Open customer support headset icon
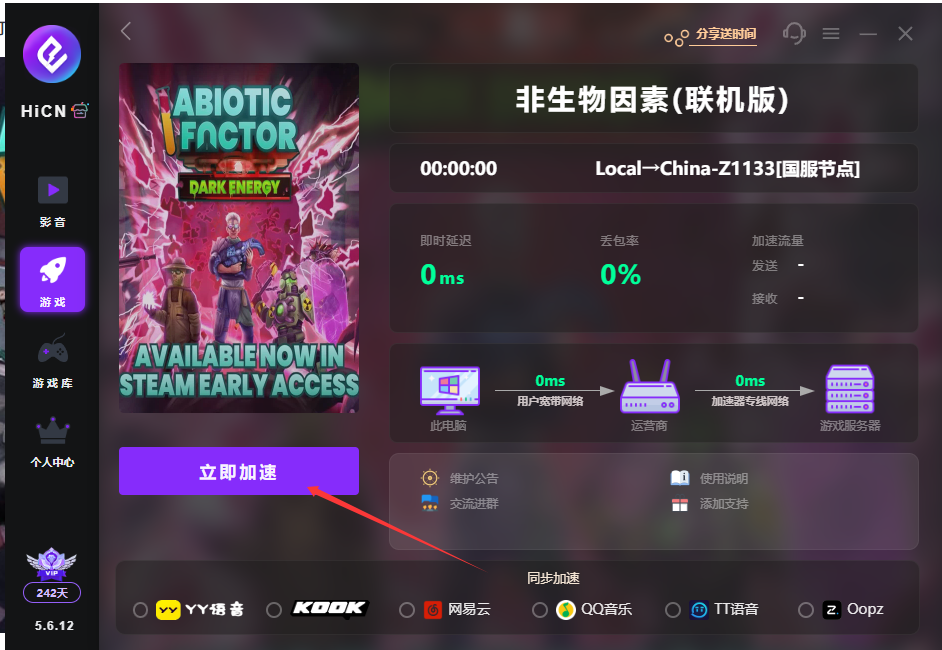This screenshot has width=942, height=650. (794, 33)
